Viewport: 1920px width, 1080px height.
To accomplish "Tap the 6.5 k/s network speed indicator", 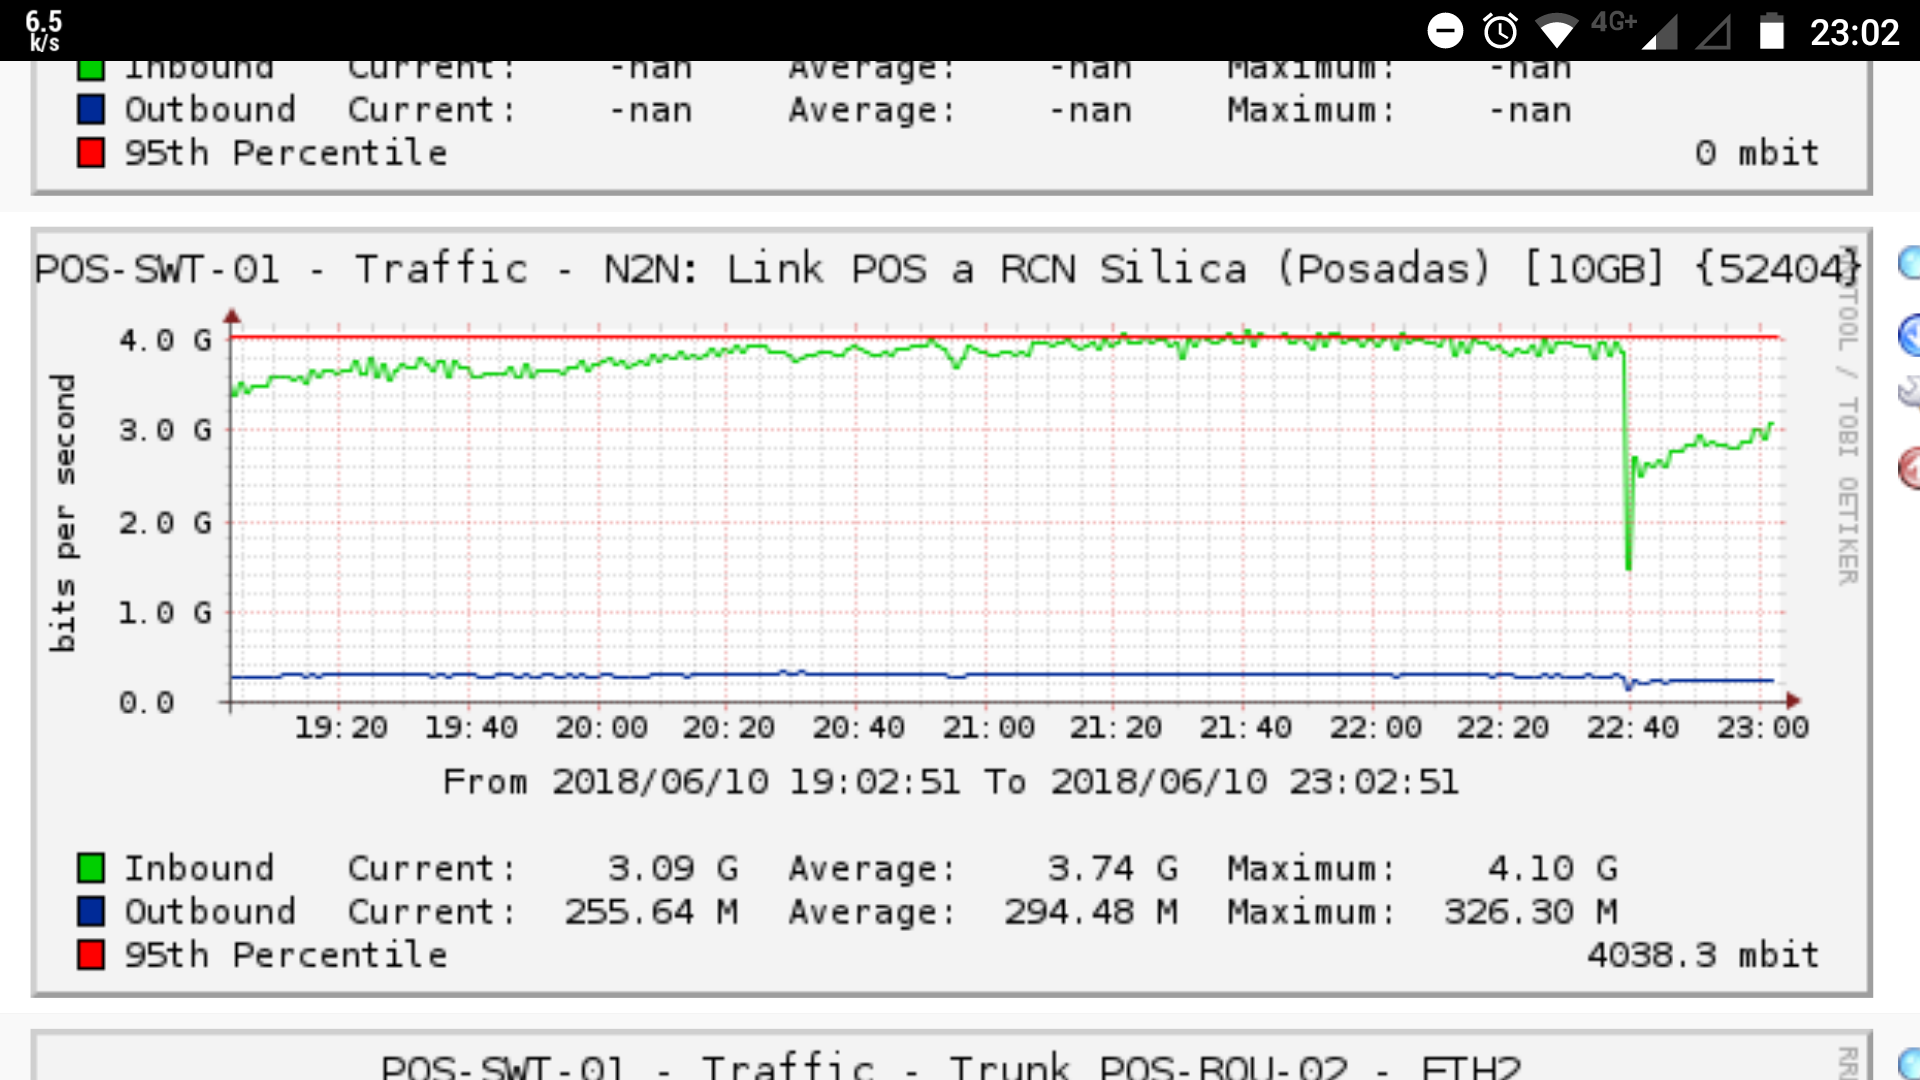I will pos(43,31).
